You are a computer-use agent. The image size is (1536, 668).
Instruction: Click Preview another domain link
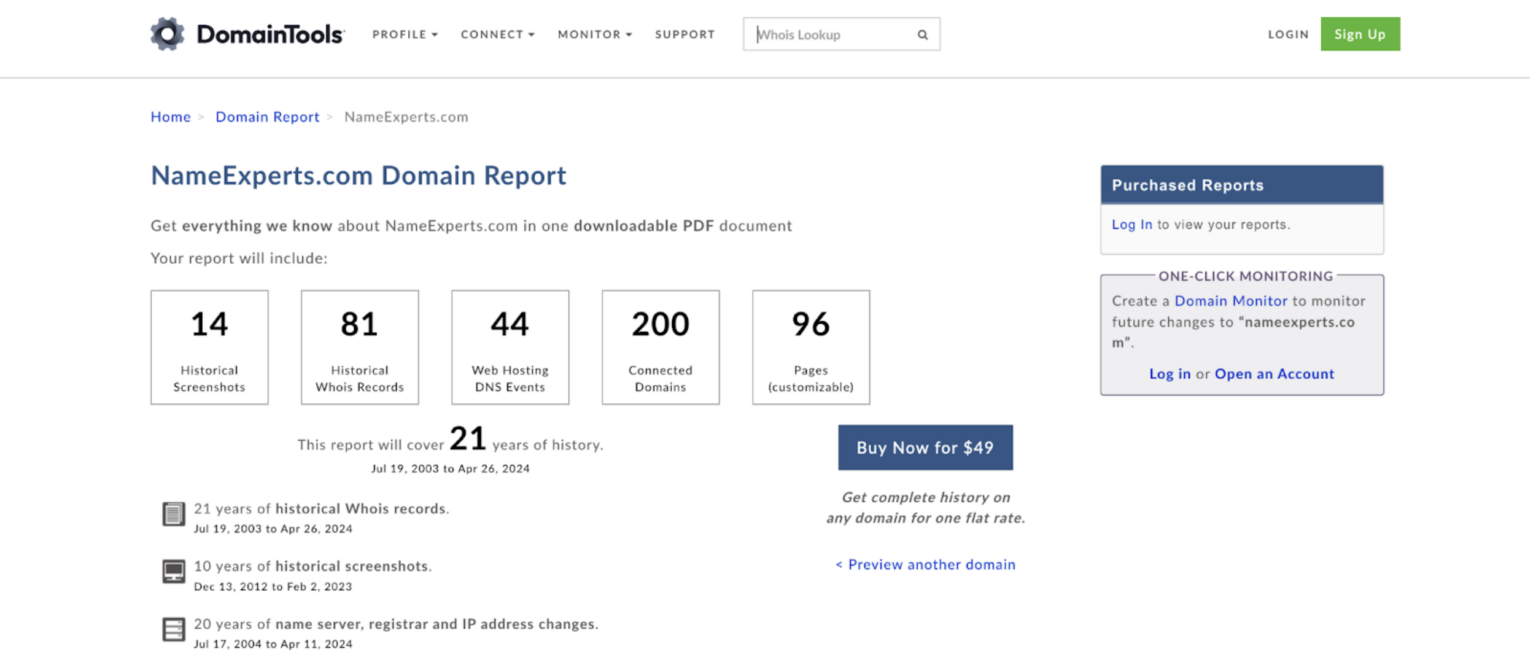pyautogui.click(x=925, y=565)
